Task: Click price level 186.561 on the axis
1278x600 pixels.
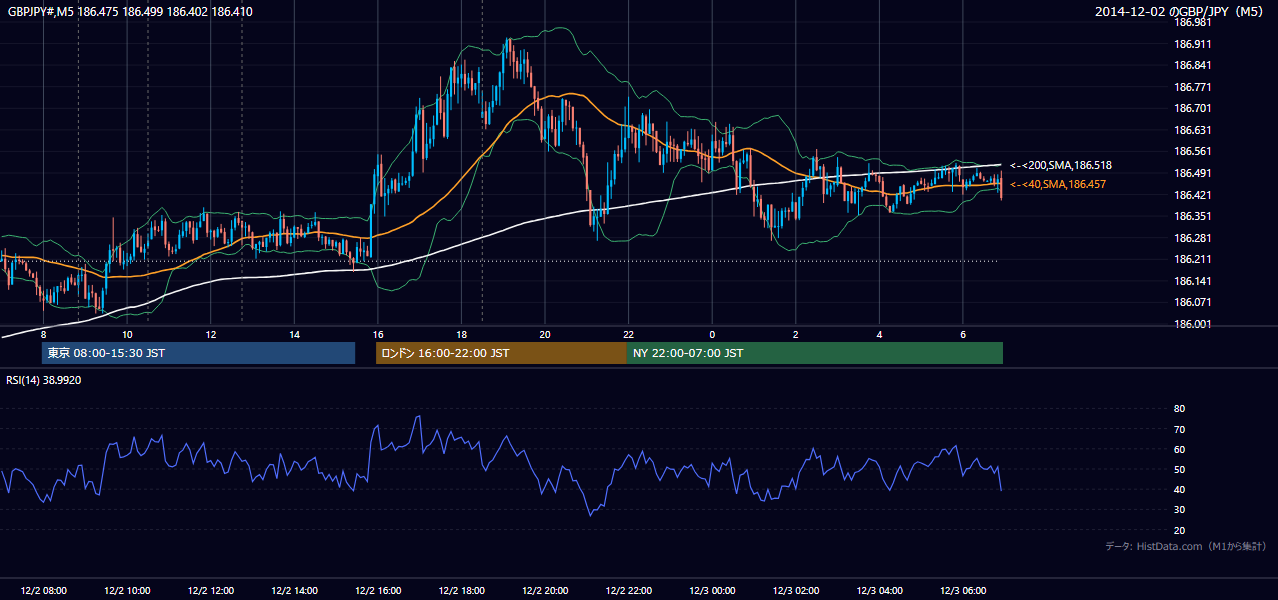Action: [x=1193, y=152]
